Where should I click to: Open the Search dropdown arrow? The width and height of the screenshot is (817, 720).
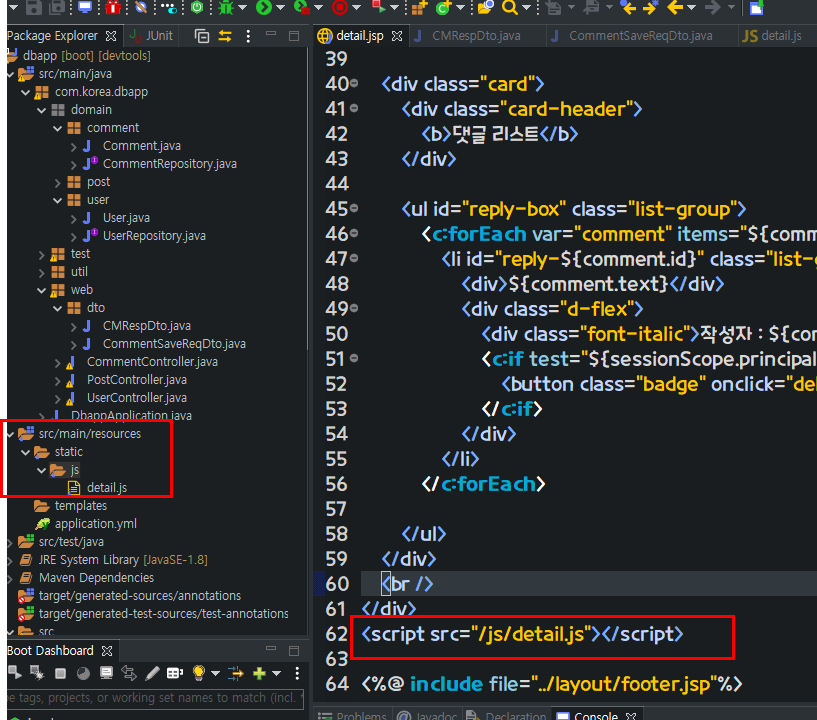click(526, 8)
